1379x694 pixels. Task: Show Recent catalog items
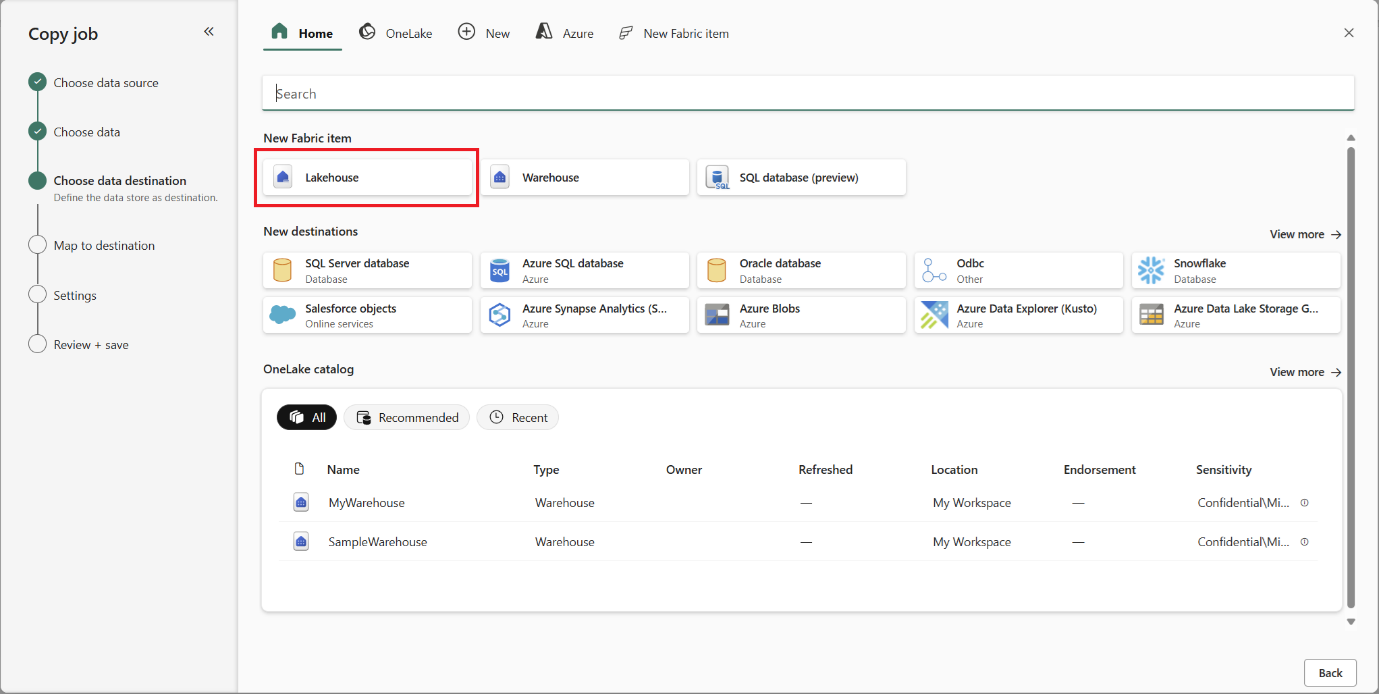click(x=517, y=417)
